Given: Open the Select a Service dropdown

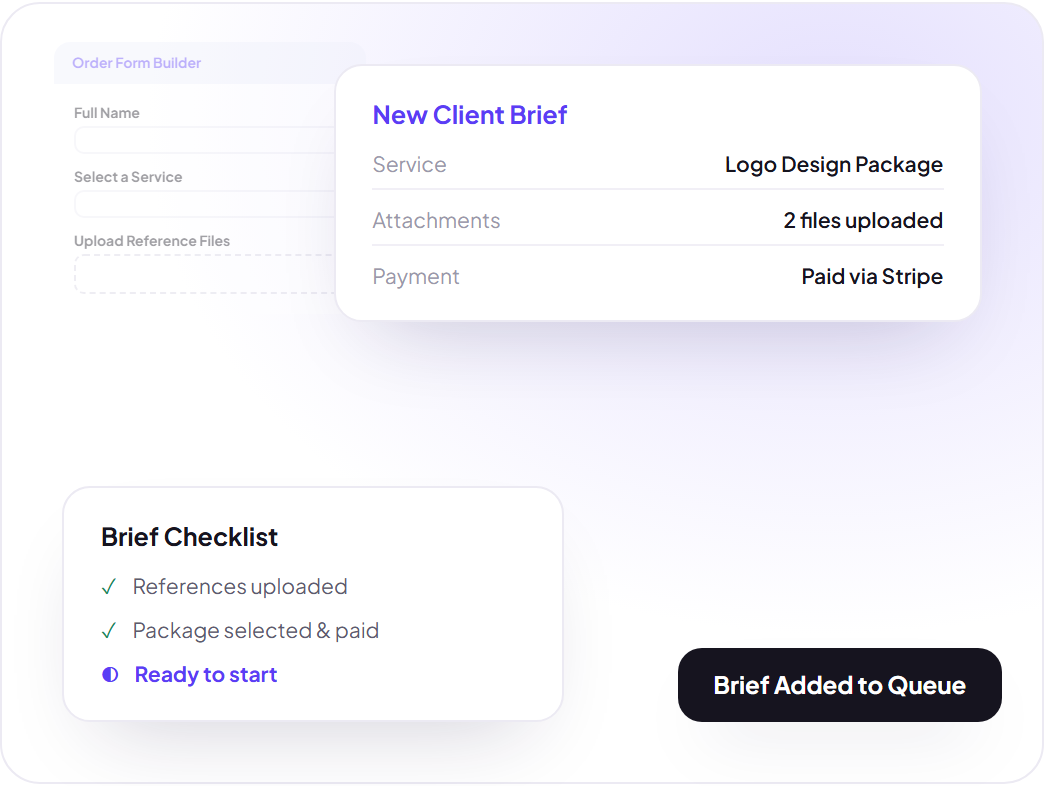Looking at the screenshot, I should 205,204.
